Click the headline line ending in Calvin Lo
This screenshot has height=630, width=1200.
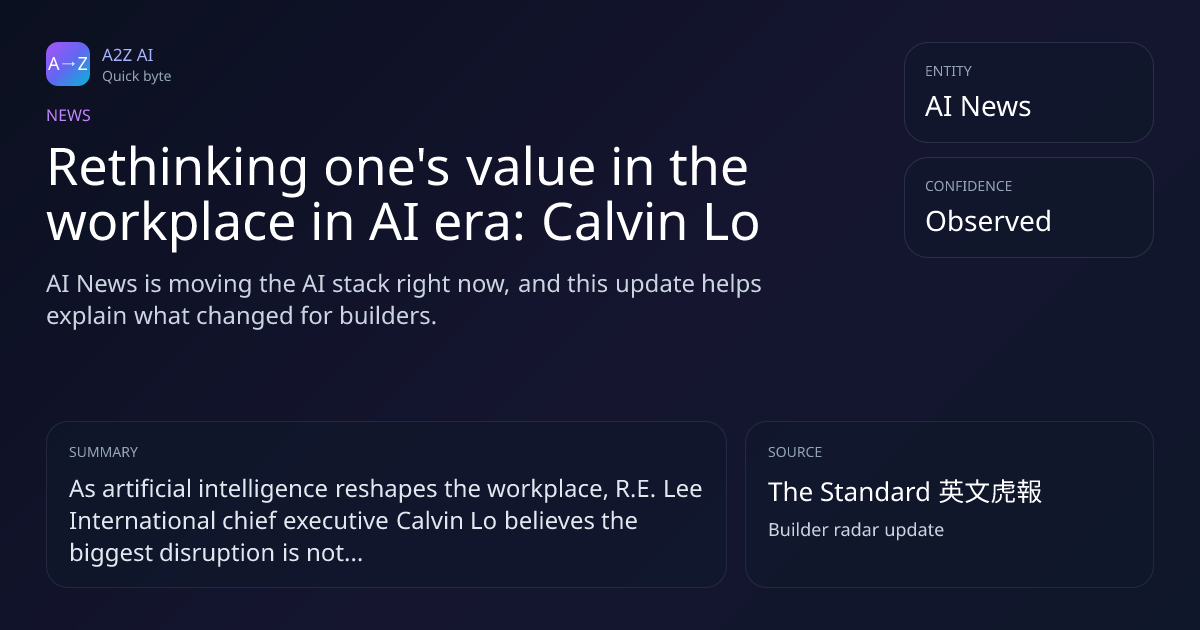[403, 223]
